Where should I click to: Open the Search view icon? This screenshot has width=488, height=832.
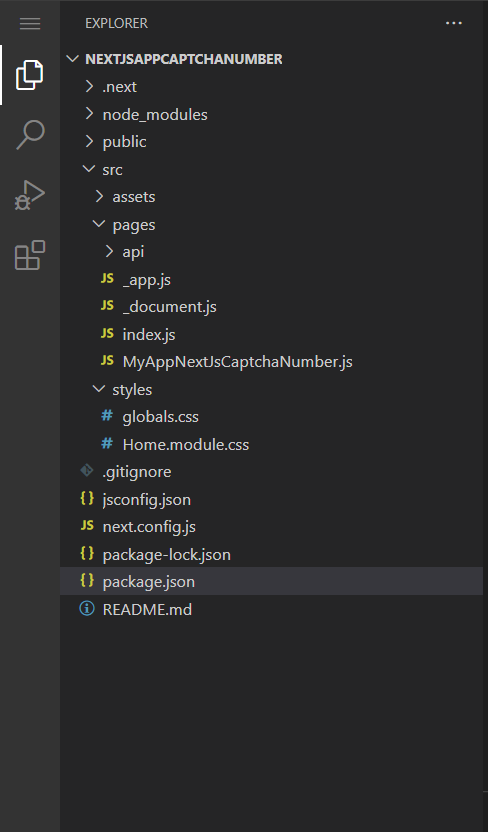coord(30,134)
